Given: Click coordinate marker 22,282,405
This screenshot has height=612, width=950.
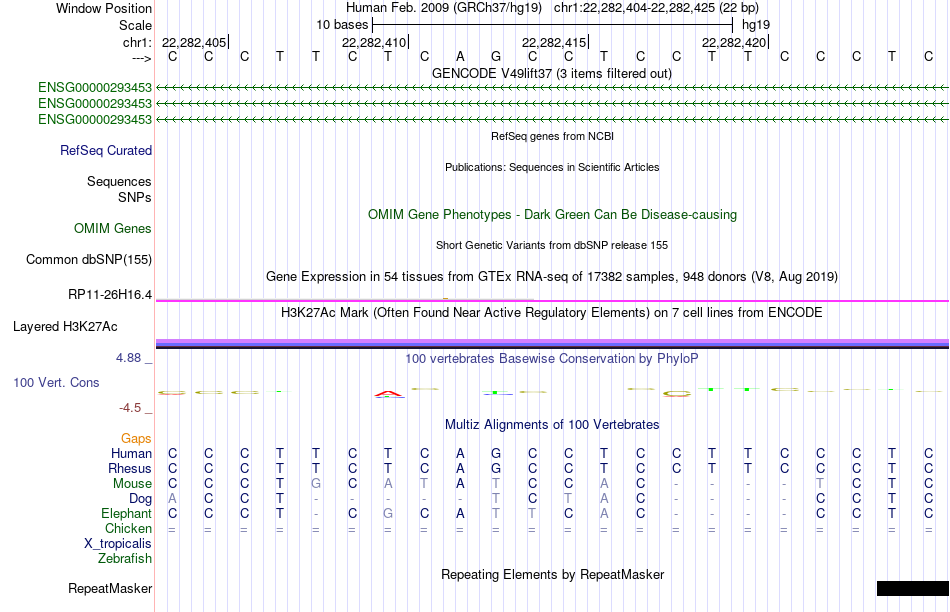Looking at the screenshot, I should coord(194,42).
